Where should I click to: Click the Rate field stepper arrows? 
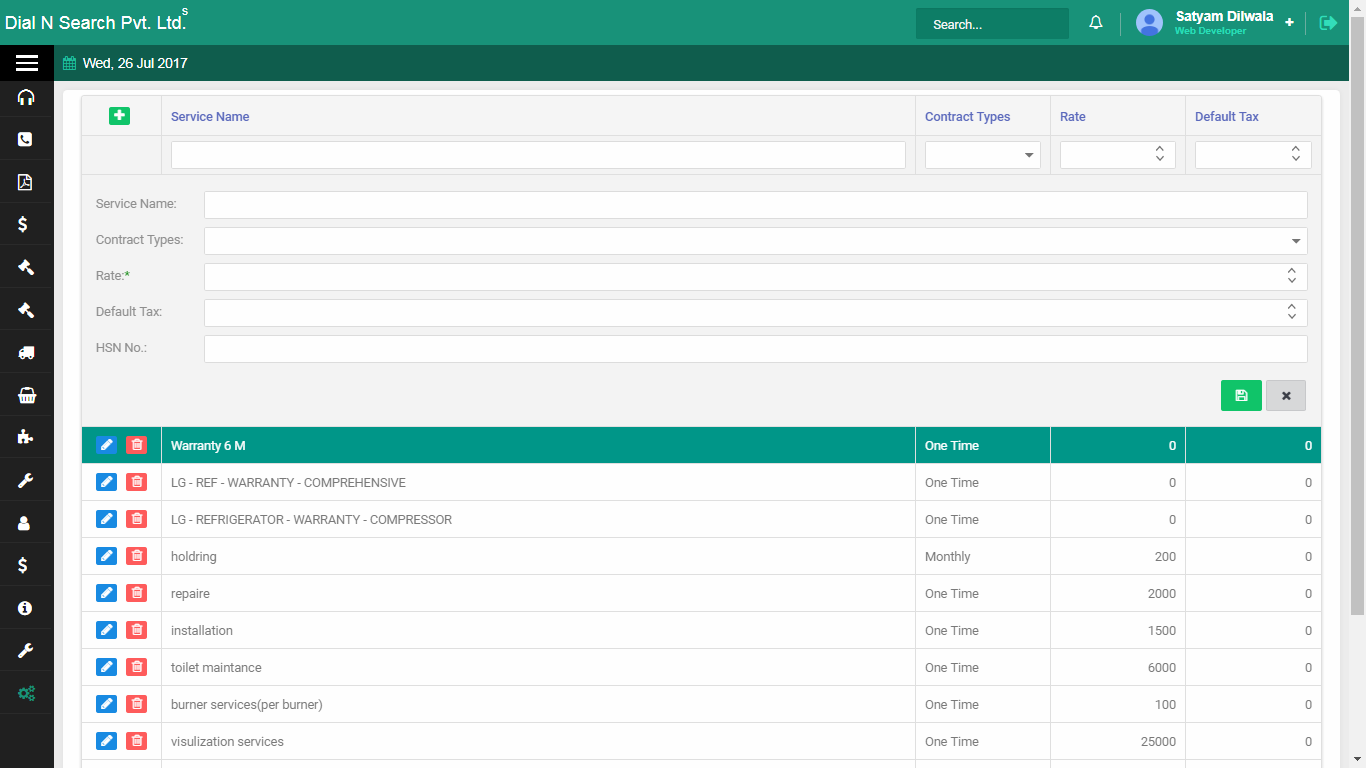1291,276
